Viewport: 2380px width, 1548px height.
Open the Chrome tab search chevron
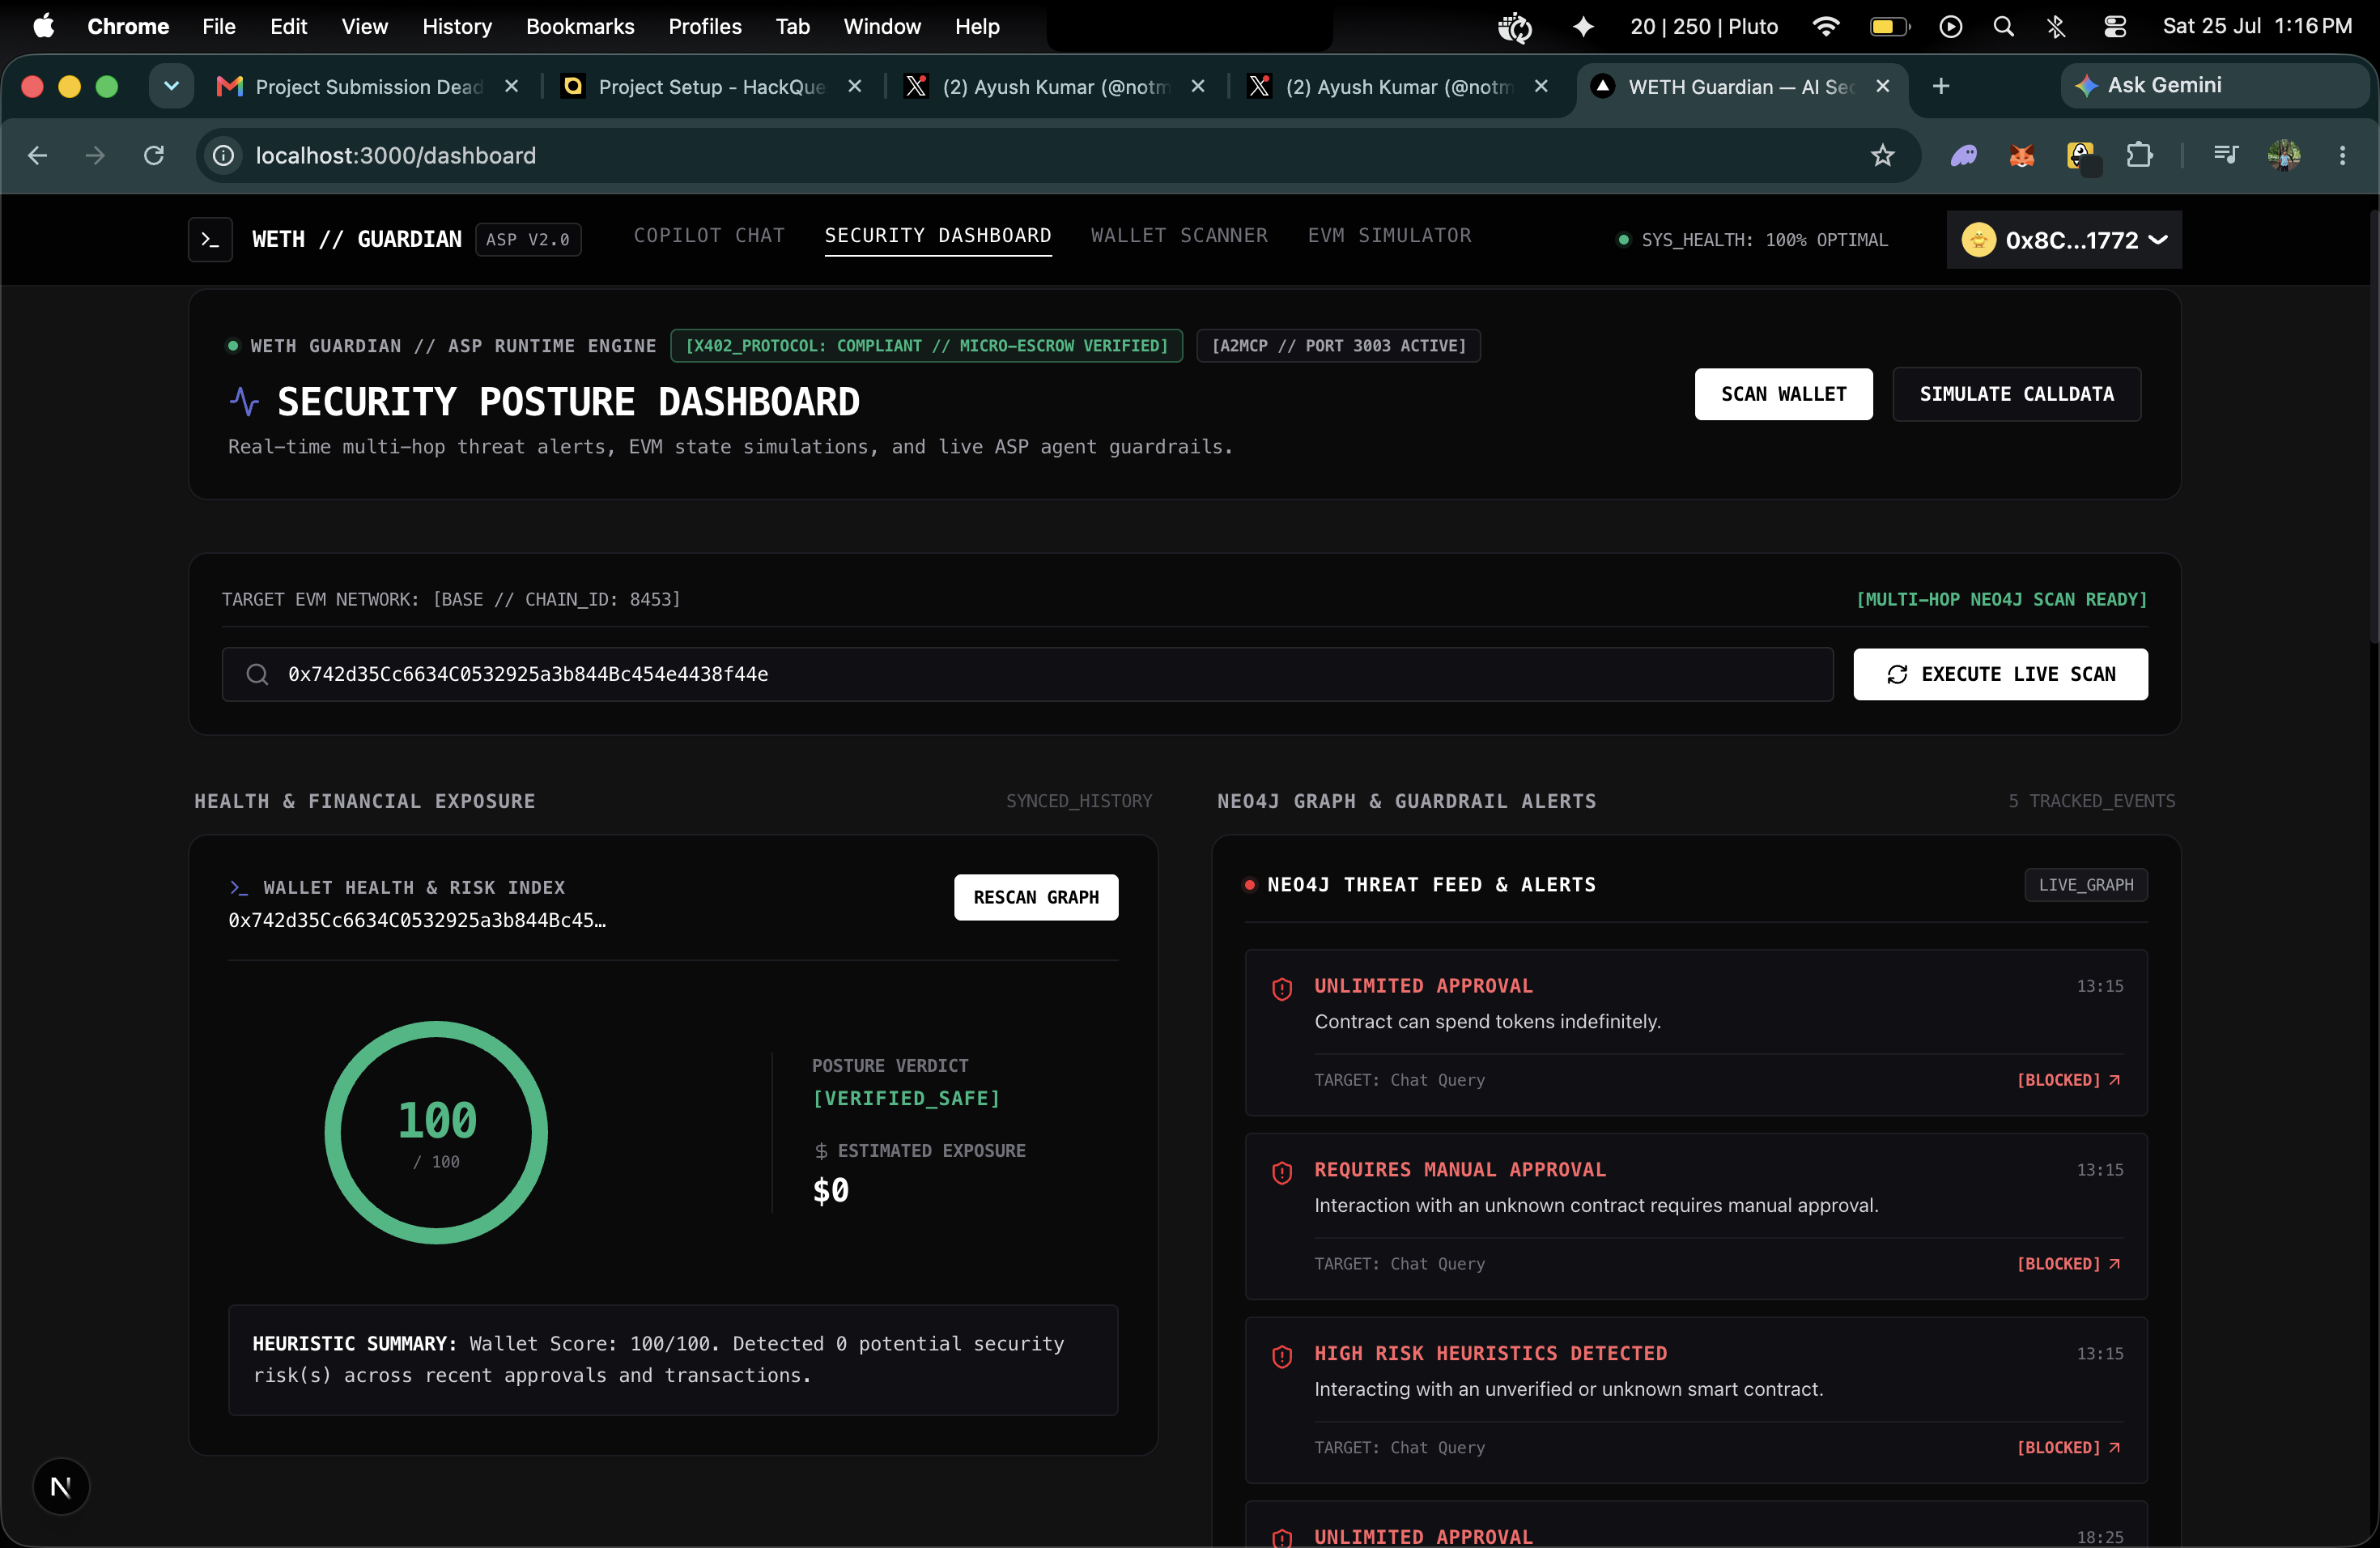point(171,86)
